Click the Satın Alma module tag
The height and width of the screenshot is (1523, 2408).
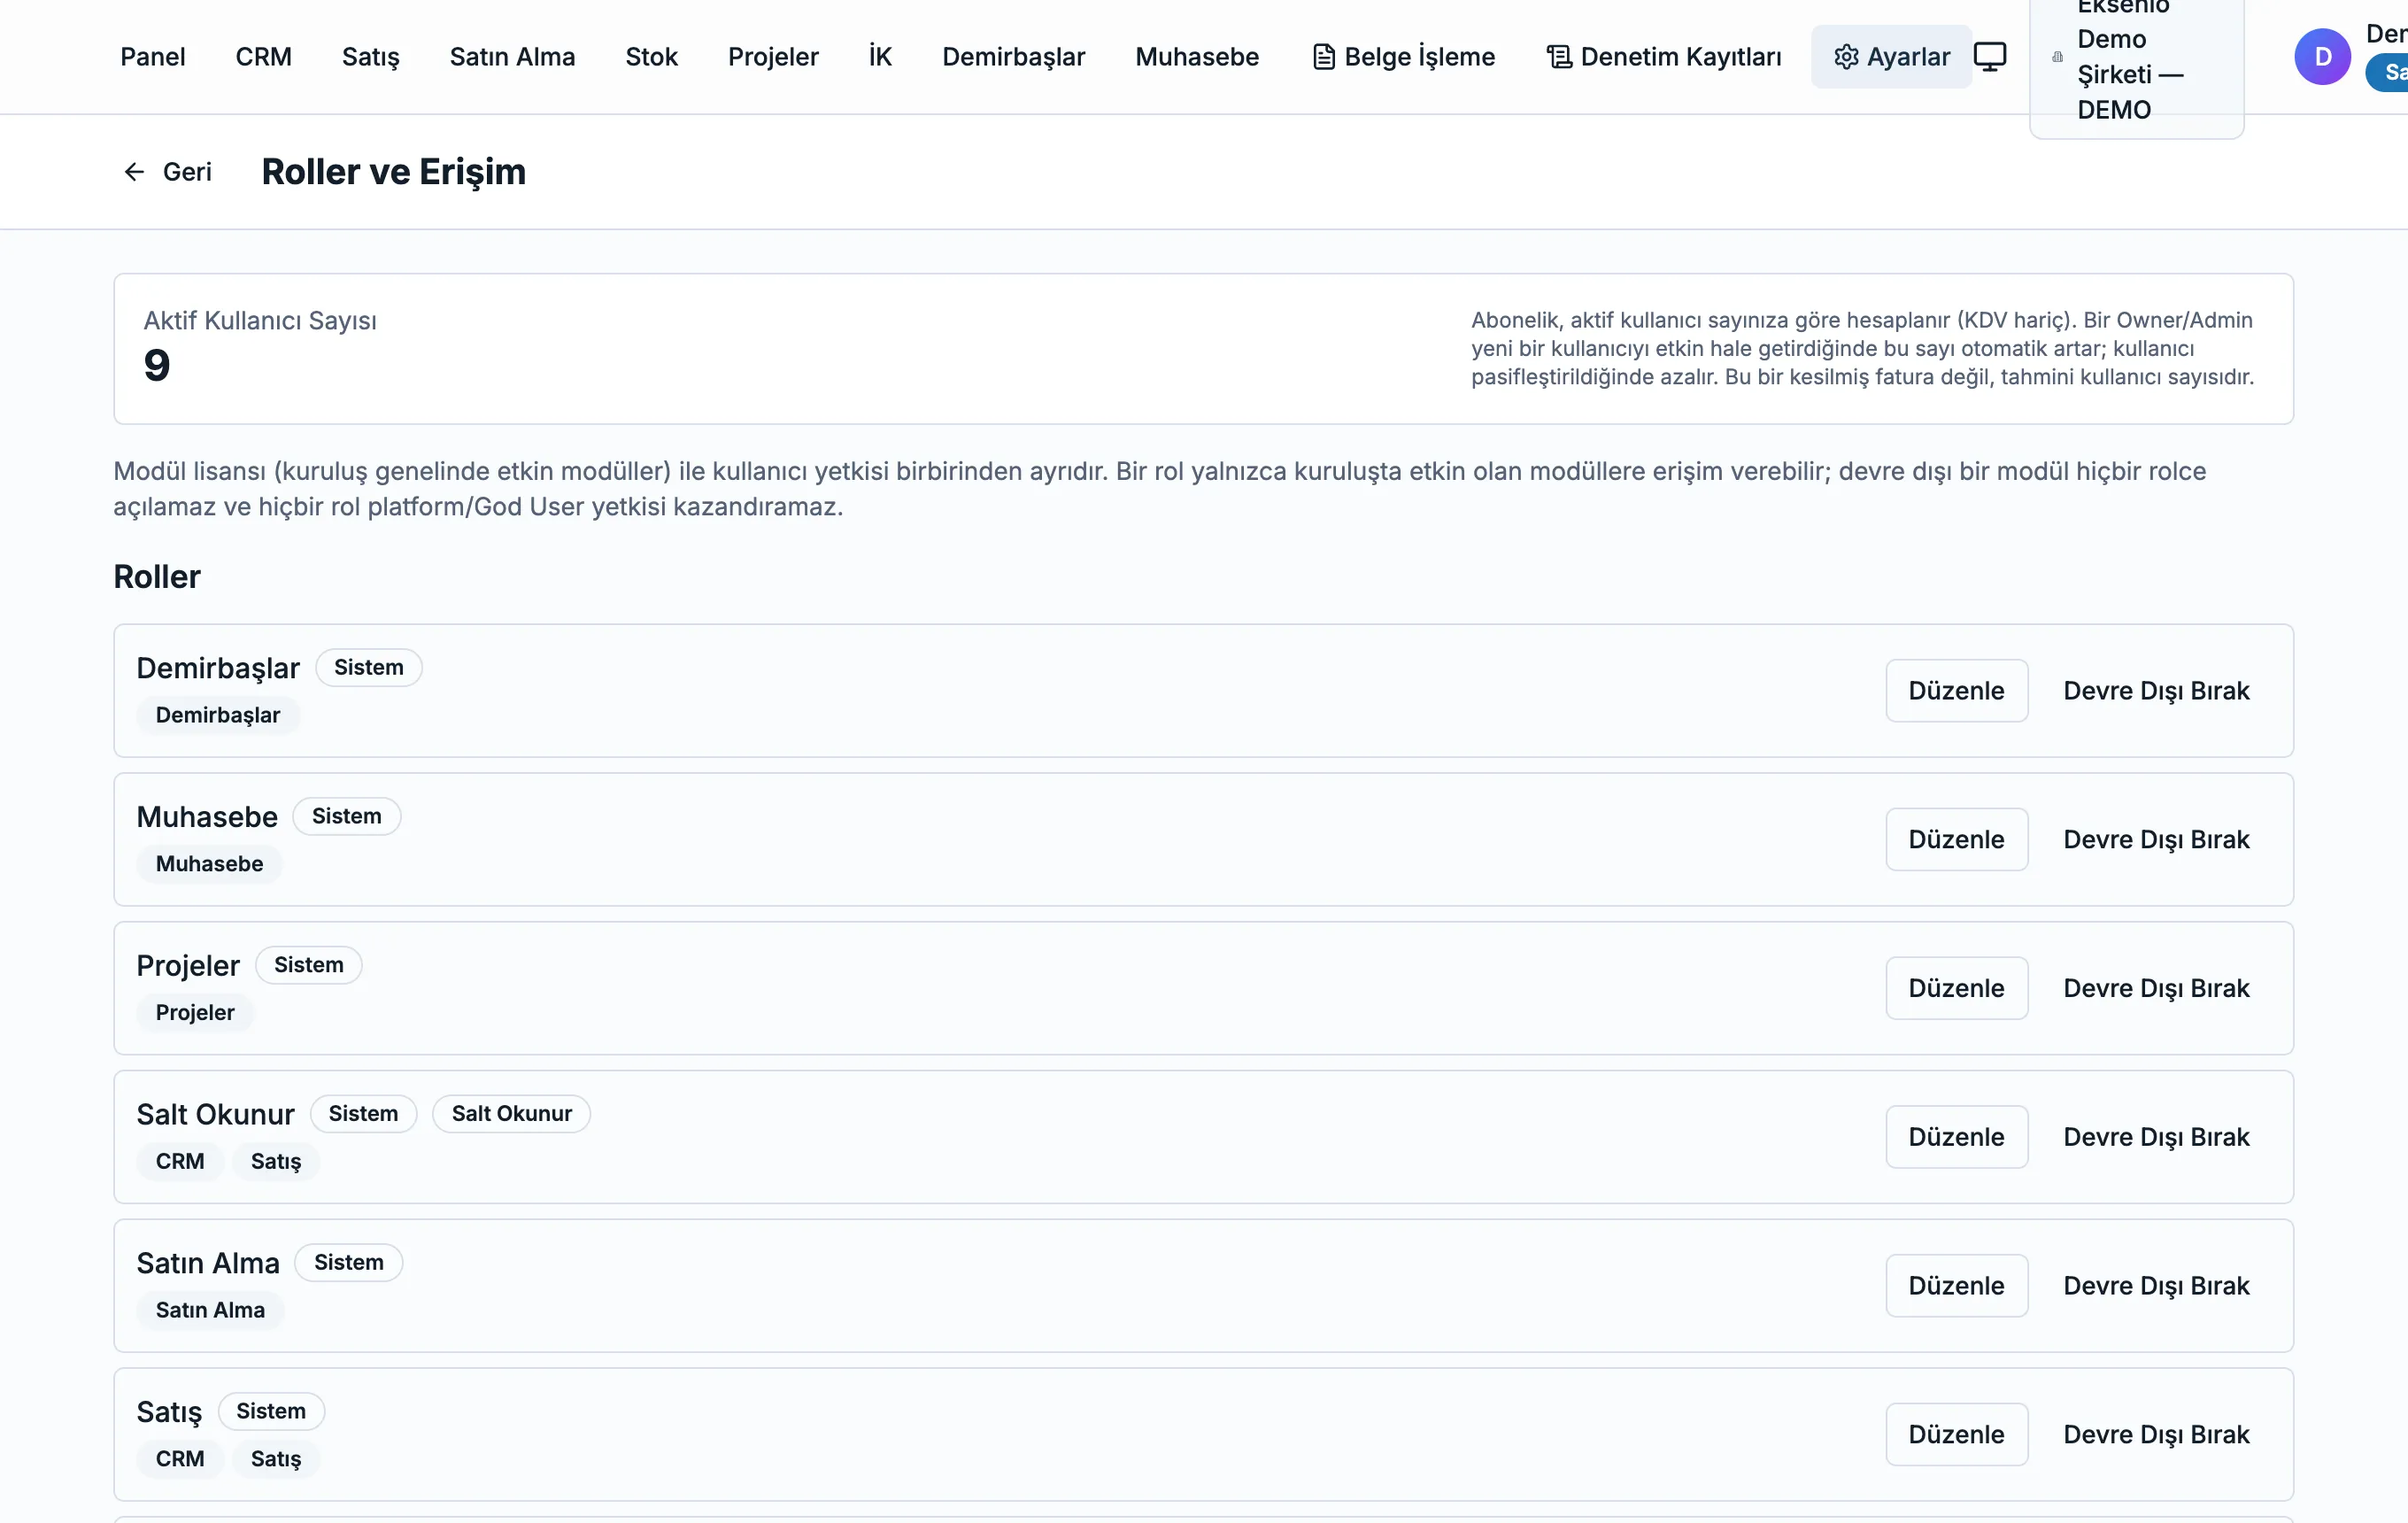[x=210, y=1311]
